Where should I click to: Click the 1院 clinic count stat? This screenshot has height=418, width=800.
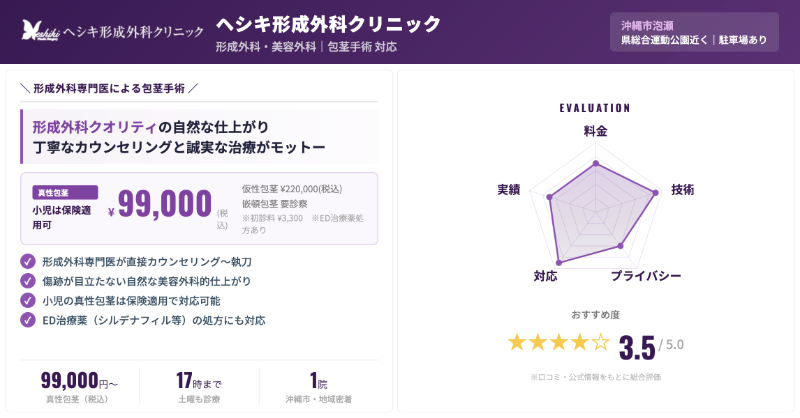pos(319,381)
